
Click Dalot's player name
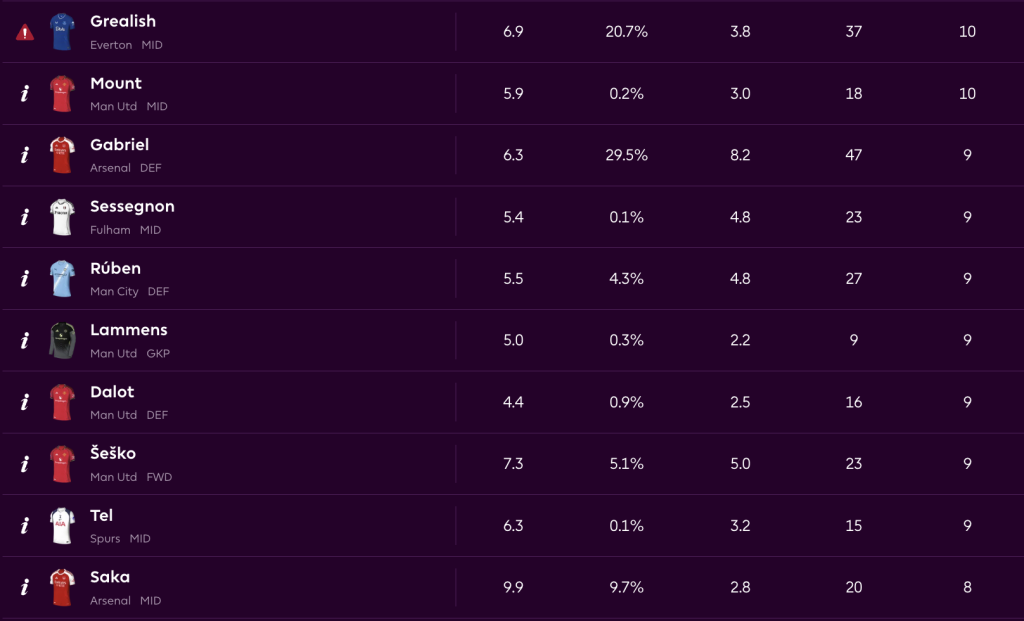pyautogui.click(x=112, y=392)
